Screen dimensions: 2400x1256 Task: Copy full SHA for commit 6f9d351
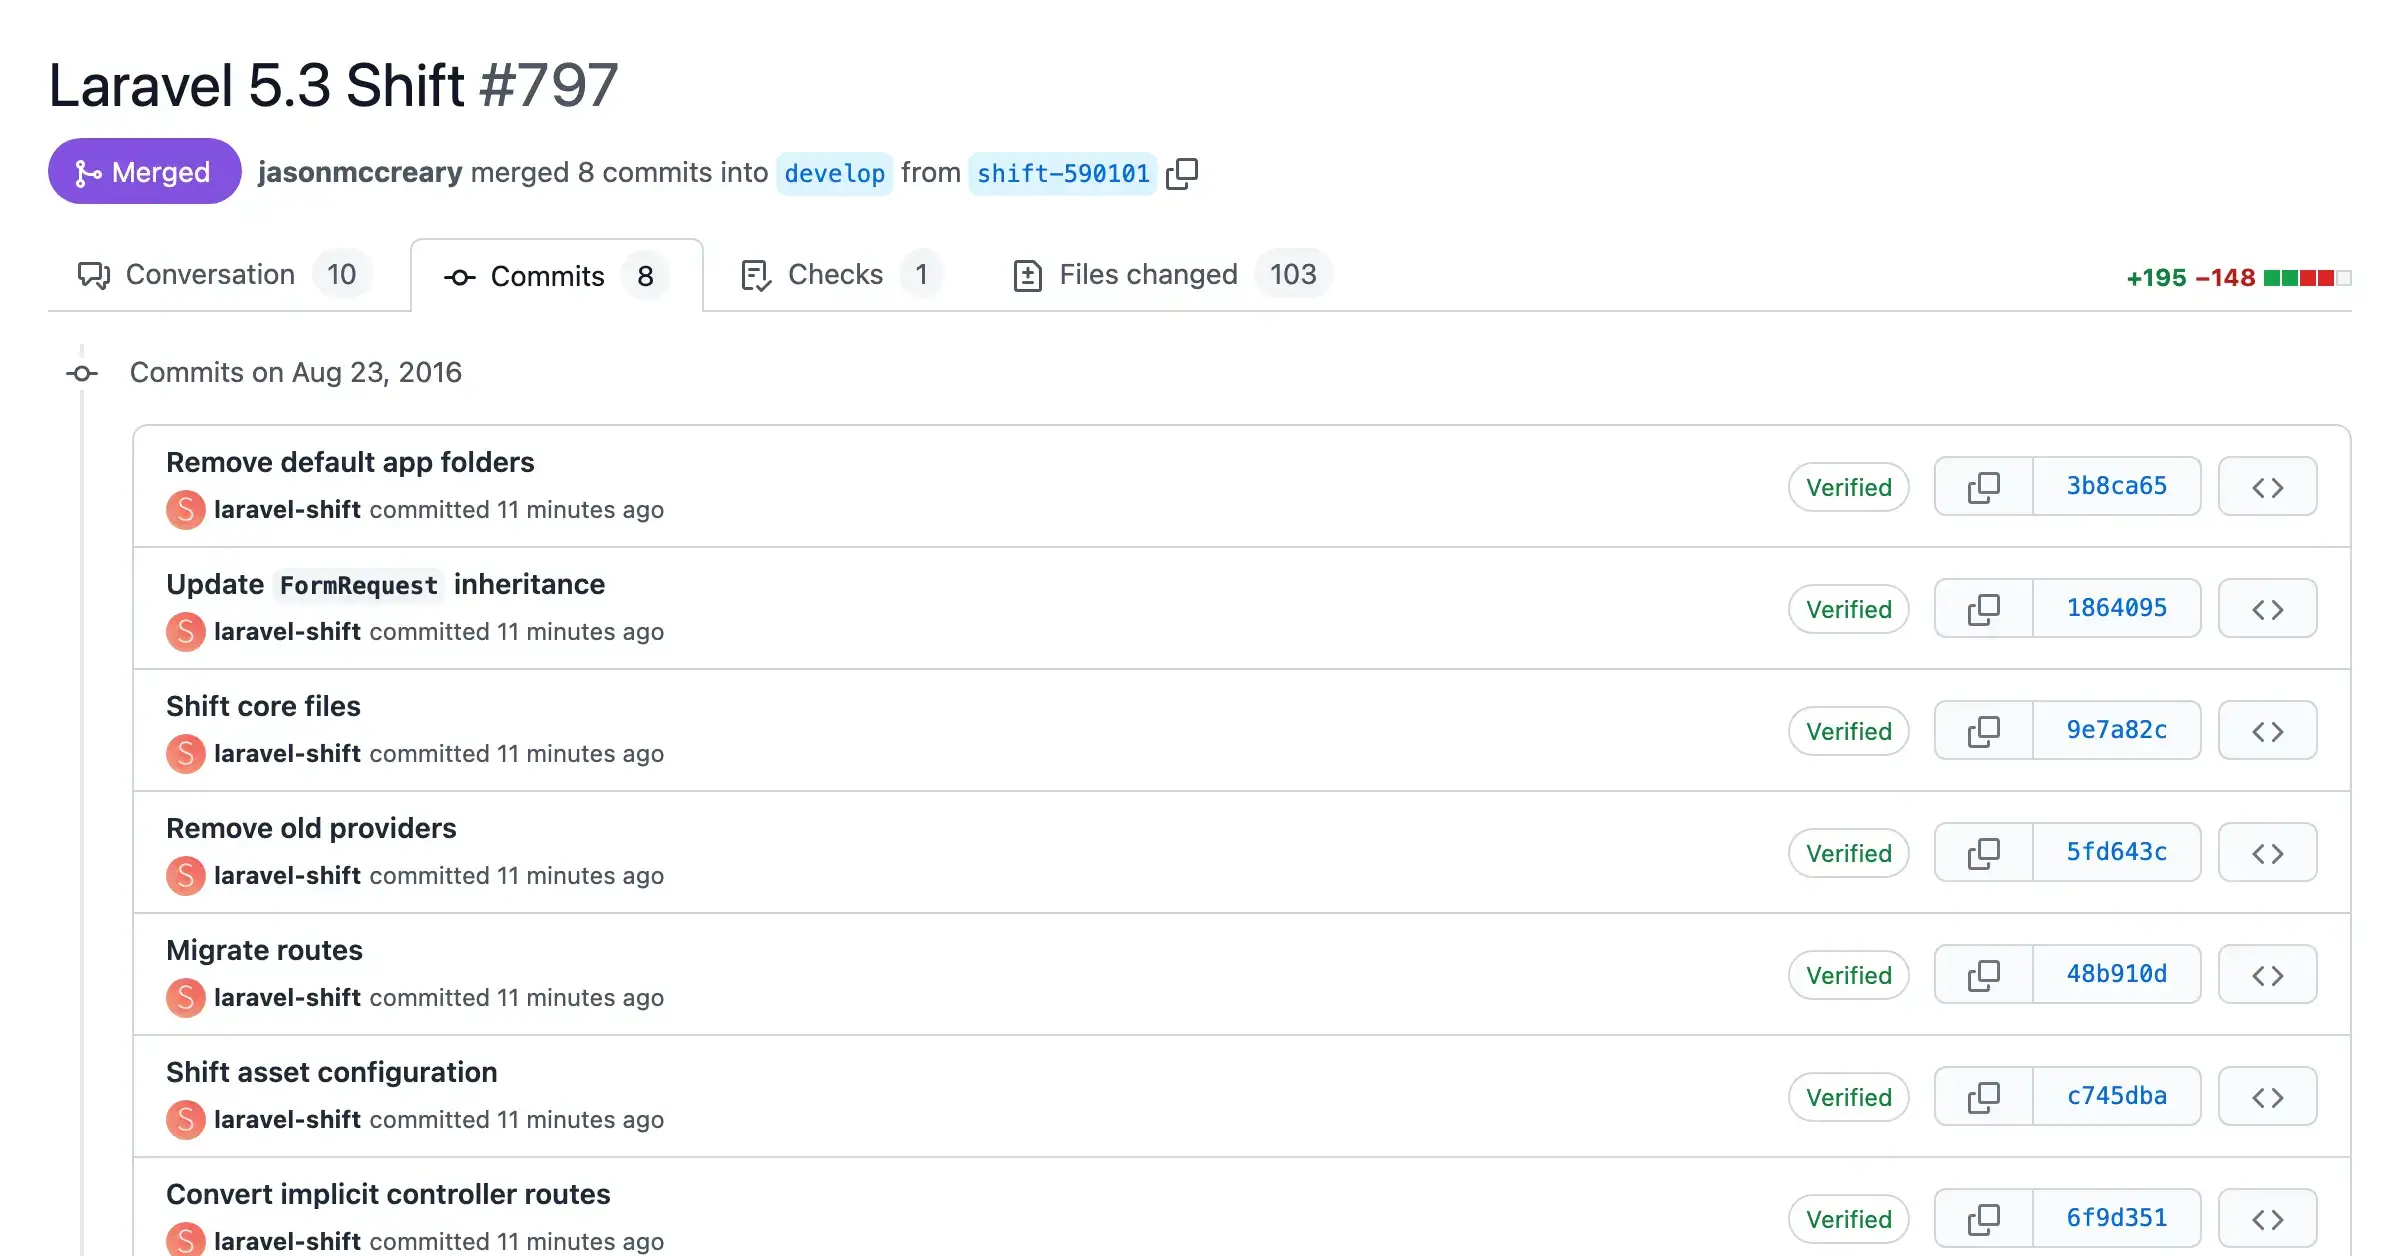pyautogui.click(x=1984, y=1219)
